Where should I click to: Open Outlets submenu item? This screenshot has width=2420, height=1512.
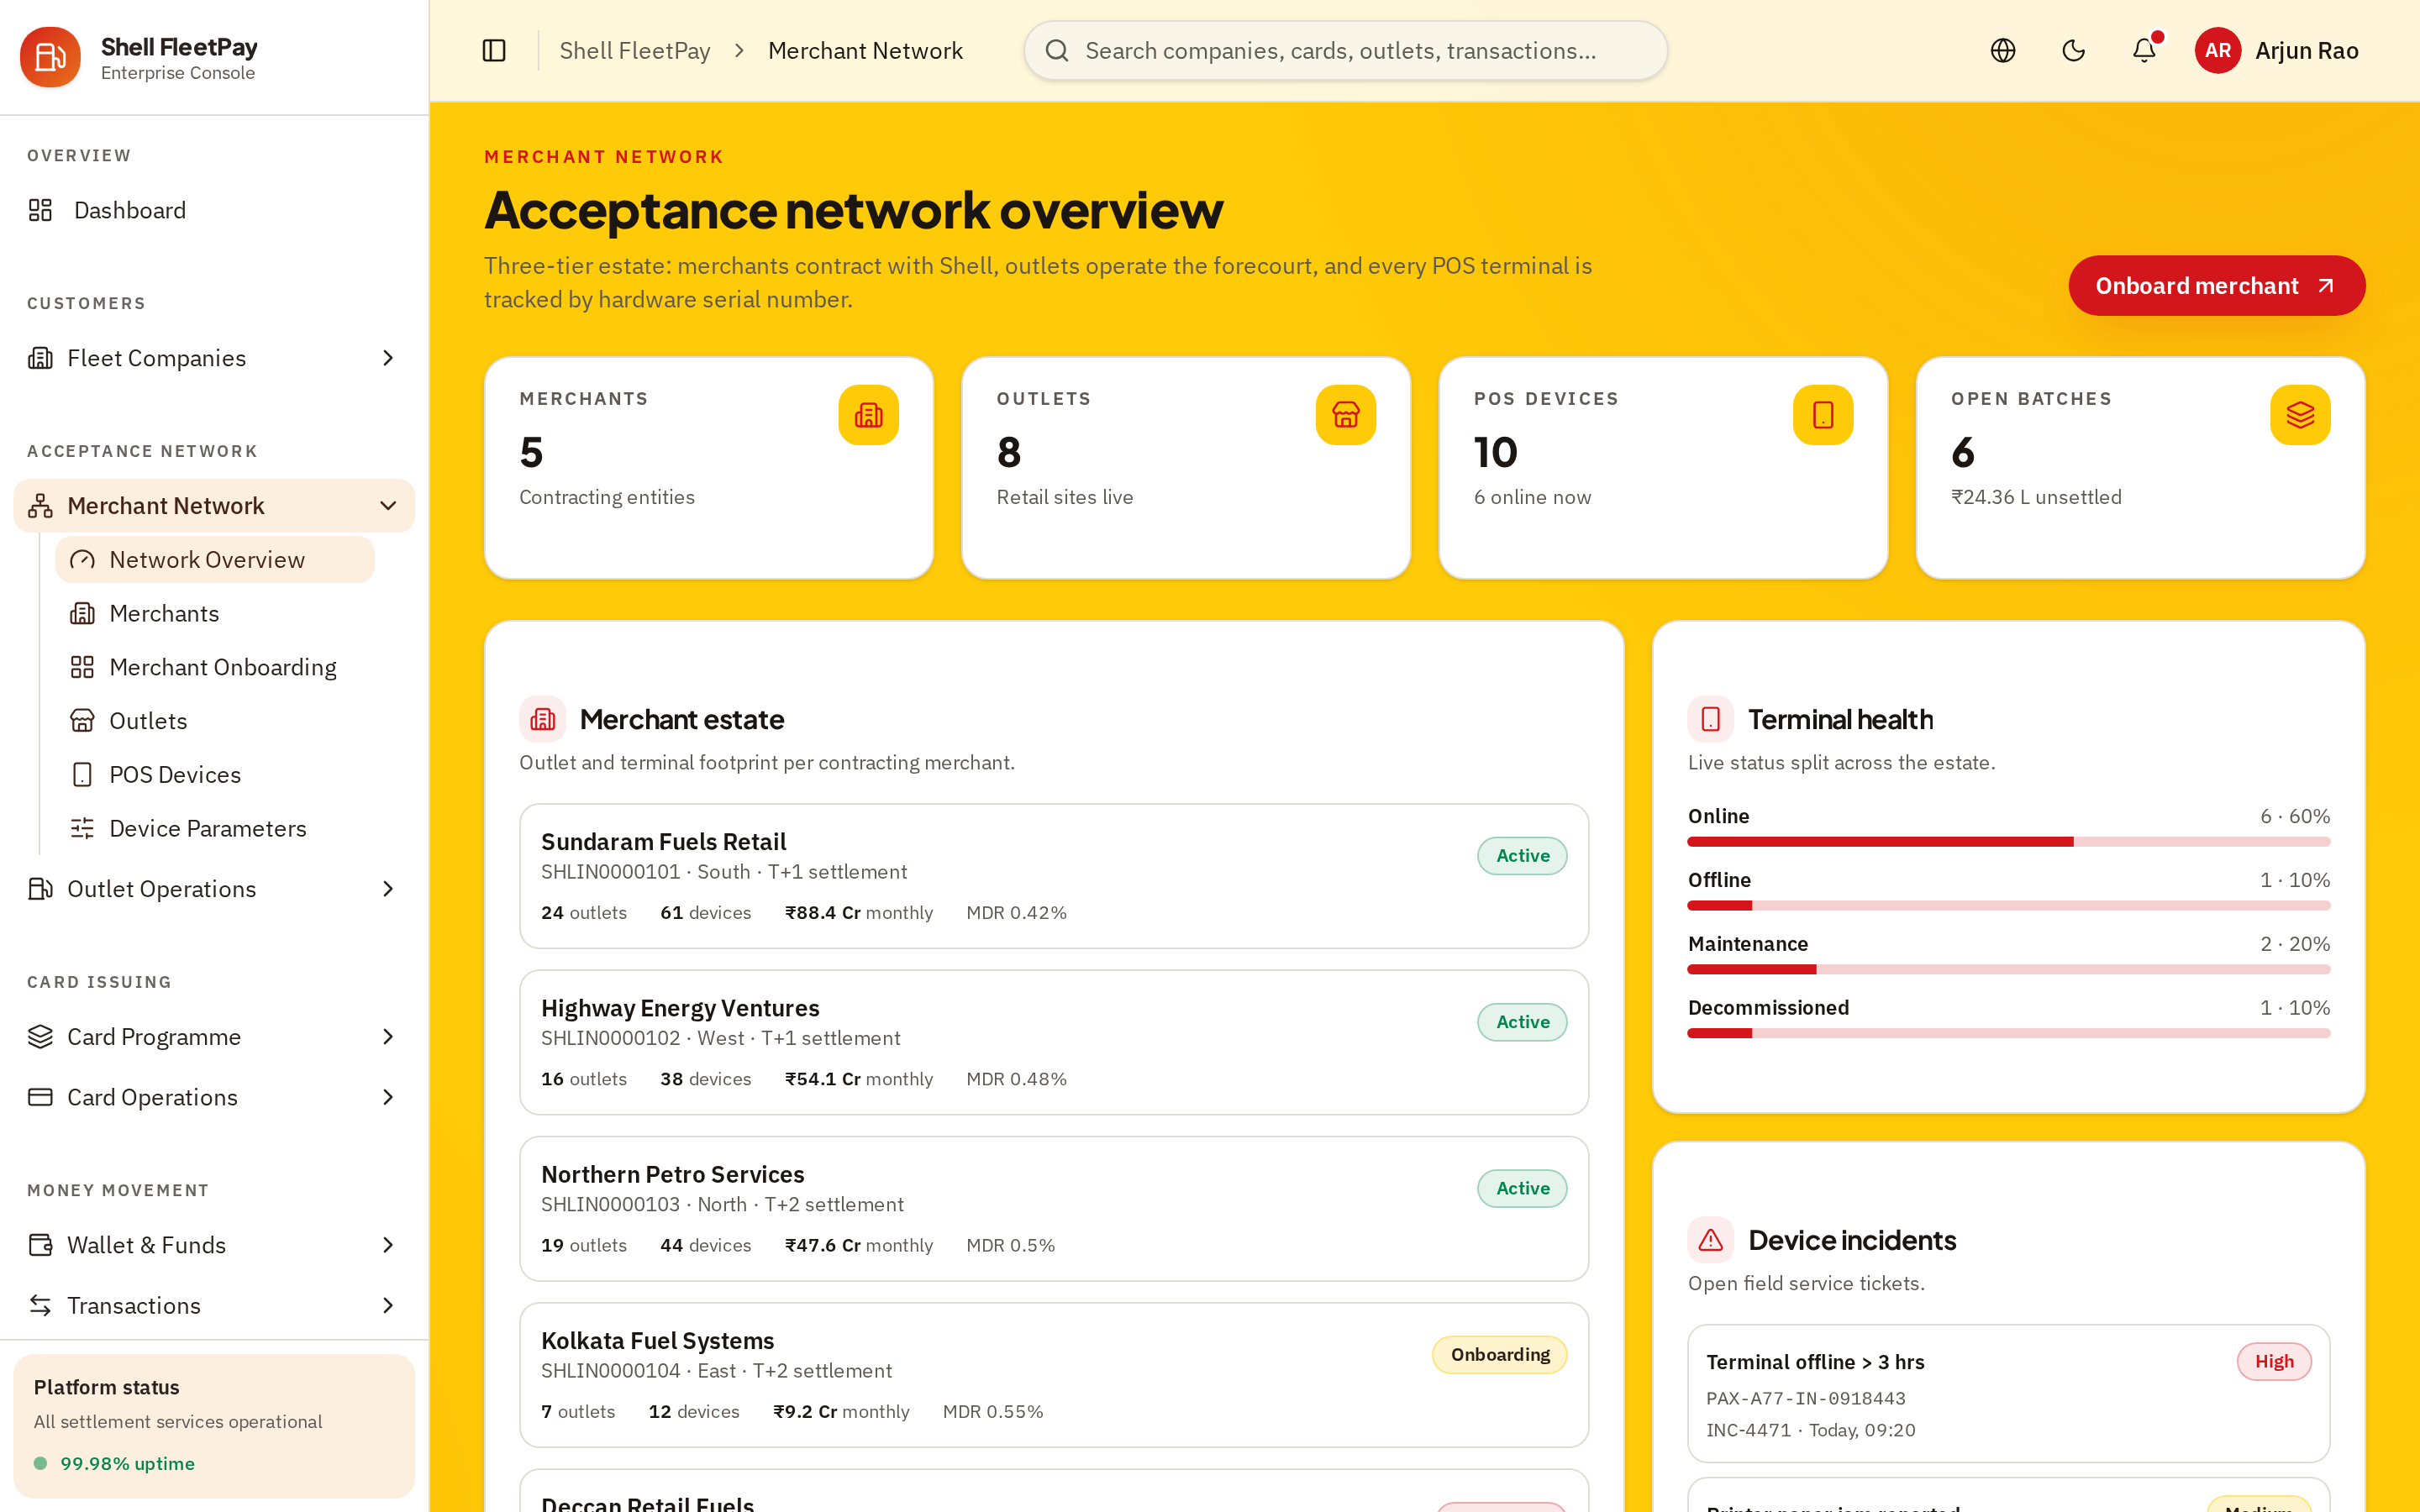pos(214,721)
